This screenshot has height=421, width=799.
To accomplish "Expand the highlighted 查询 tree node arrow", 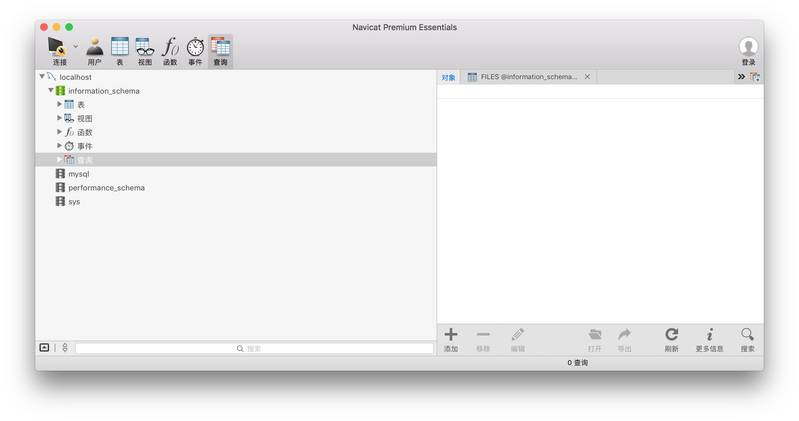I will 59,159.
